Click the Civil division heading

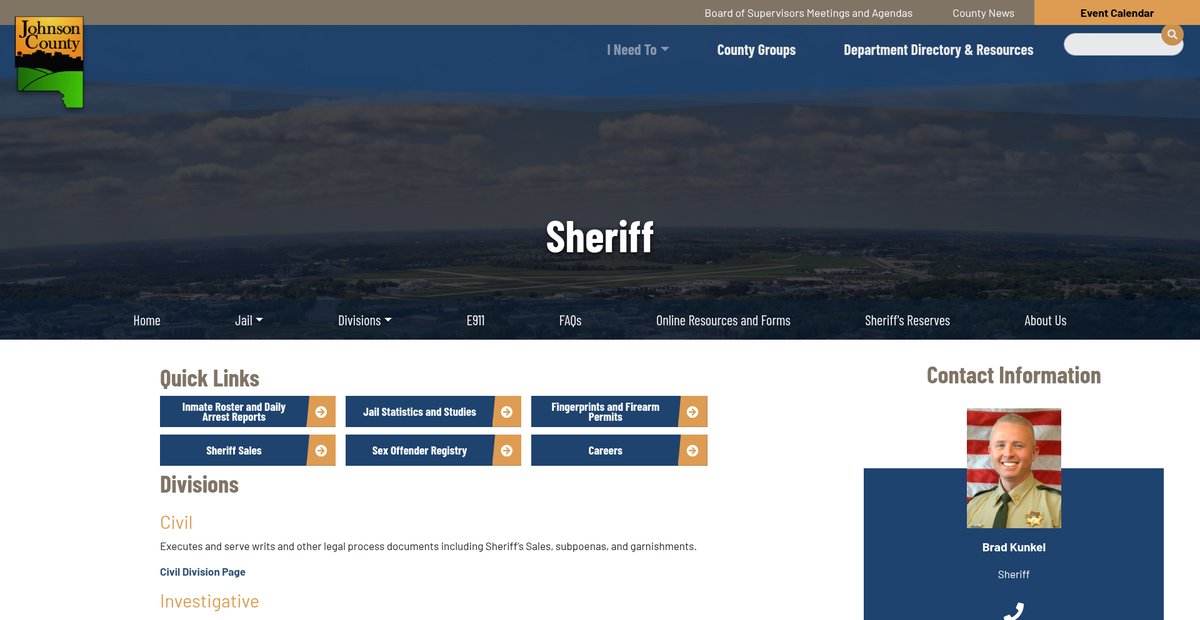[176, 523]
